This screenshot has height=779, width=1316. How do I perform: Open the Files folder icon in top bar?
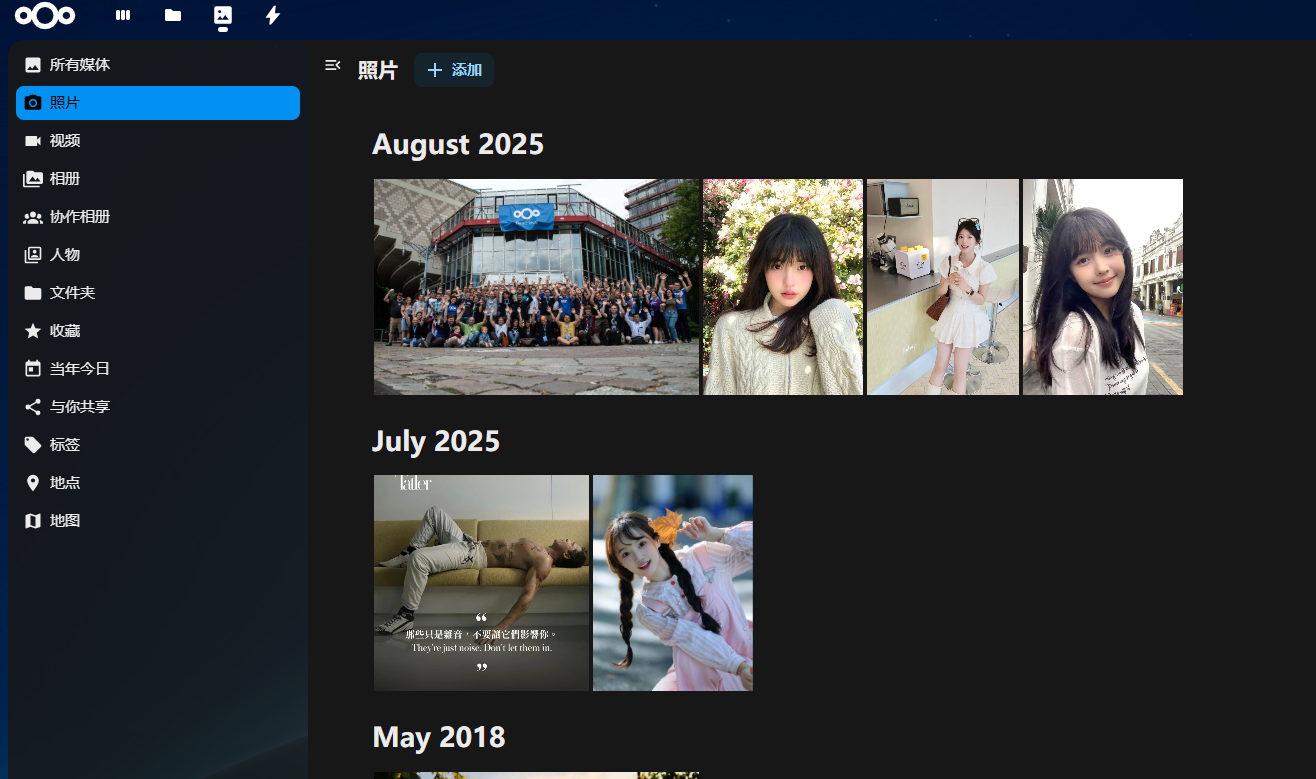pos(173,15)
